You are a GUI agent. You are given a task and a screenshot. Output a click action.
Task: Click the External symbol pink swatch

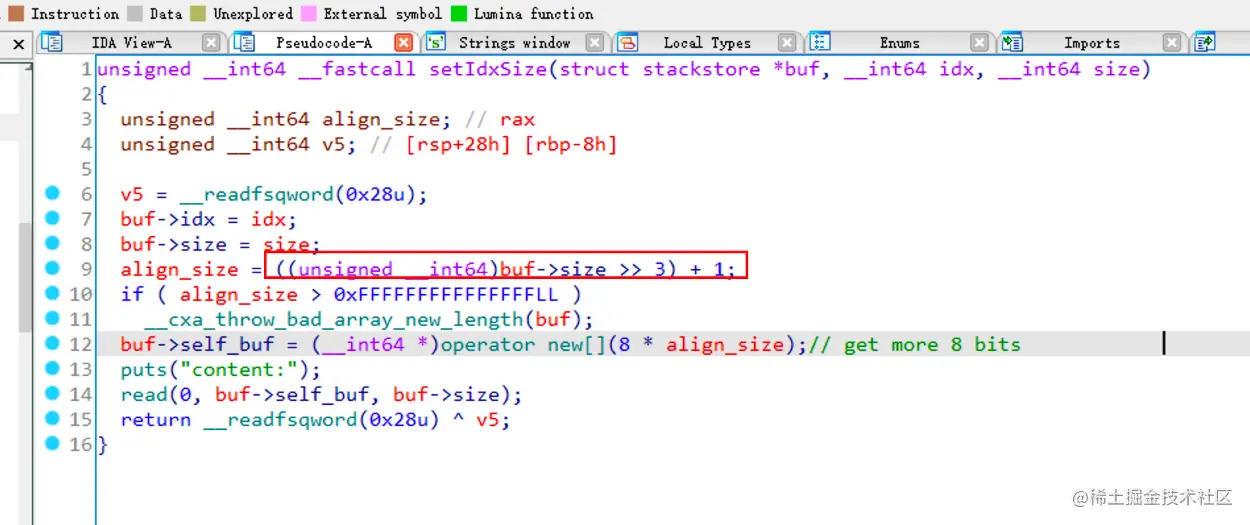click(308, 14)
